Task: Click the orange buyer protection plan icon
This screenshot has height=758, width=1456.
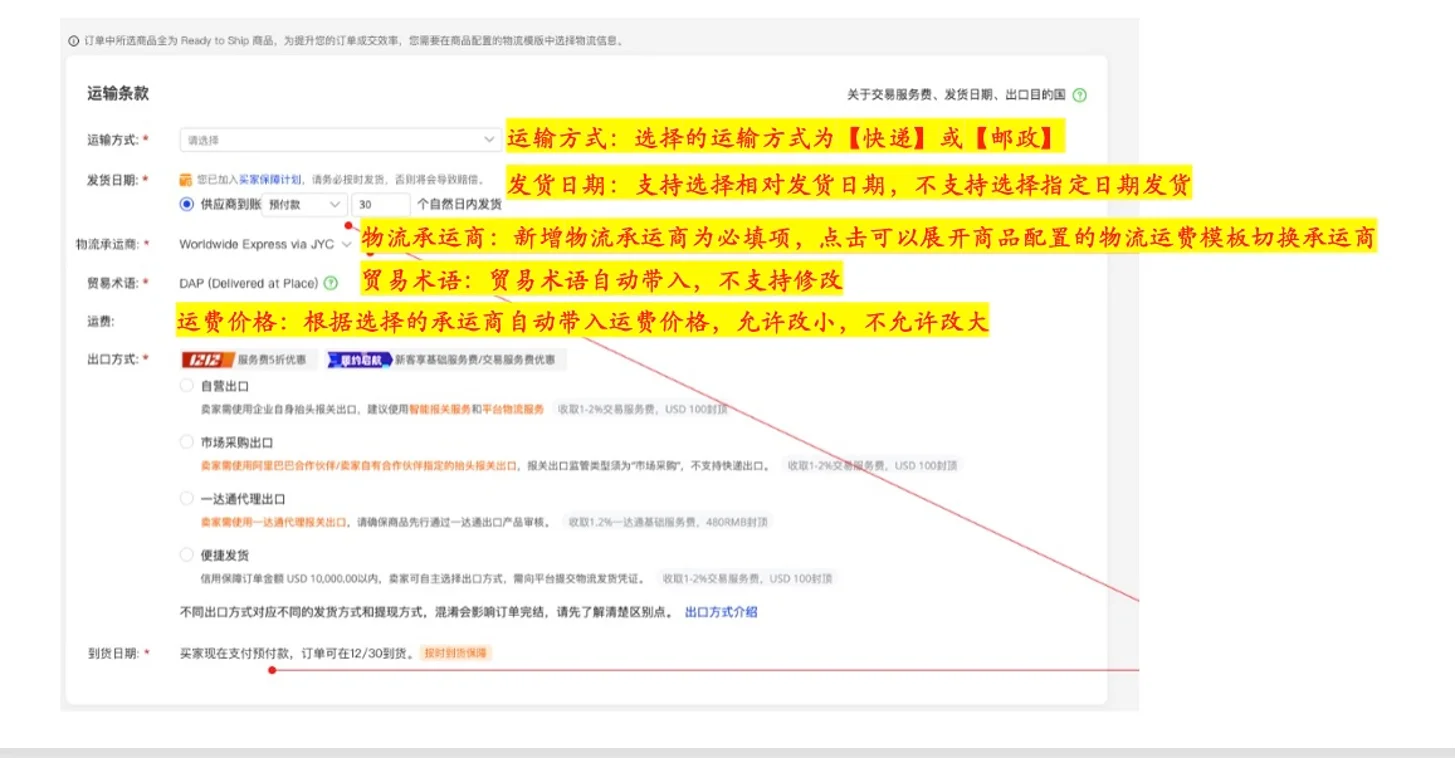Action: 185,180
